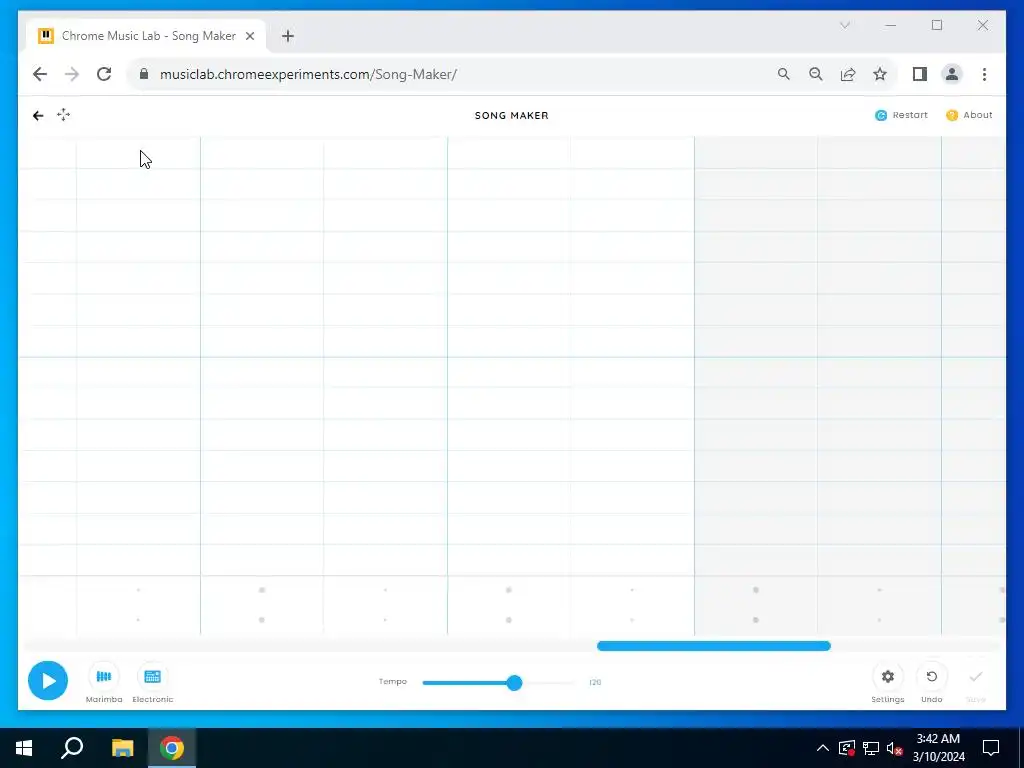Select the Chrome Music Lab - Song Maker tab

coord(146,36)
